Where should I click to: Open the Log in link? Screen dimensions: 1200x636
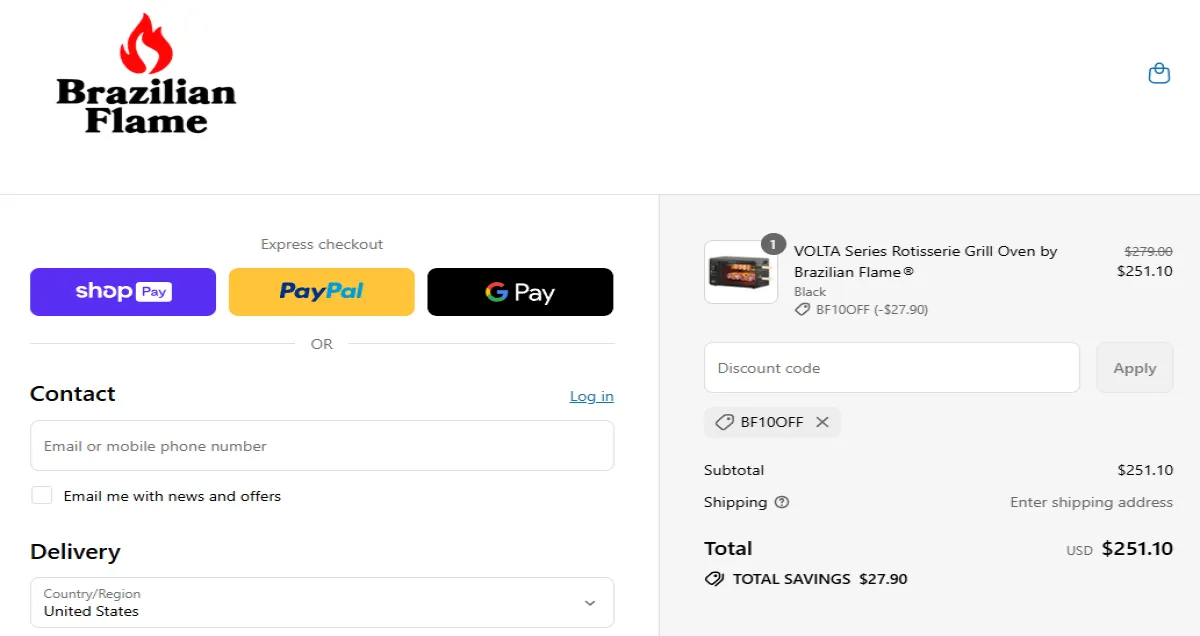[591, 396]
